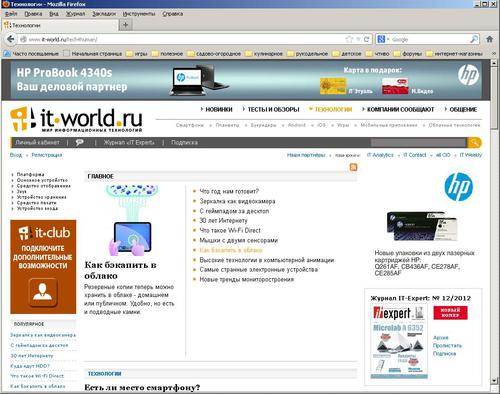The image size is (500, 394).
Task: Click the HP toner cartridges image
Action: pos(422,226)
